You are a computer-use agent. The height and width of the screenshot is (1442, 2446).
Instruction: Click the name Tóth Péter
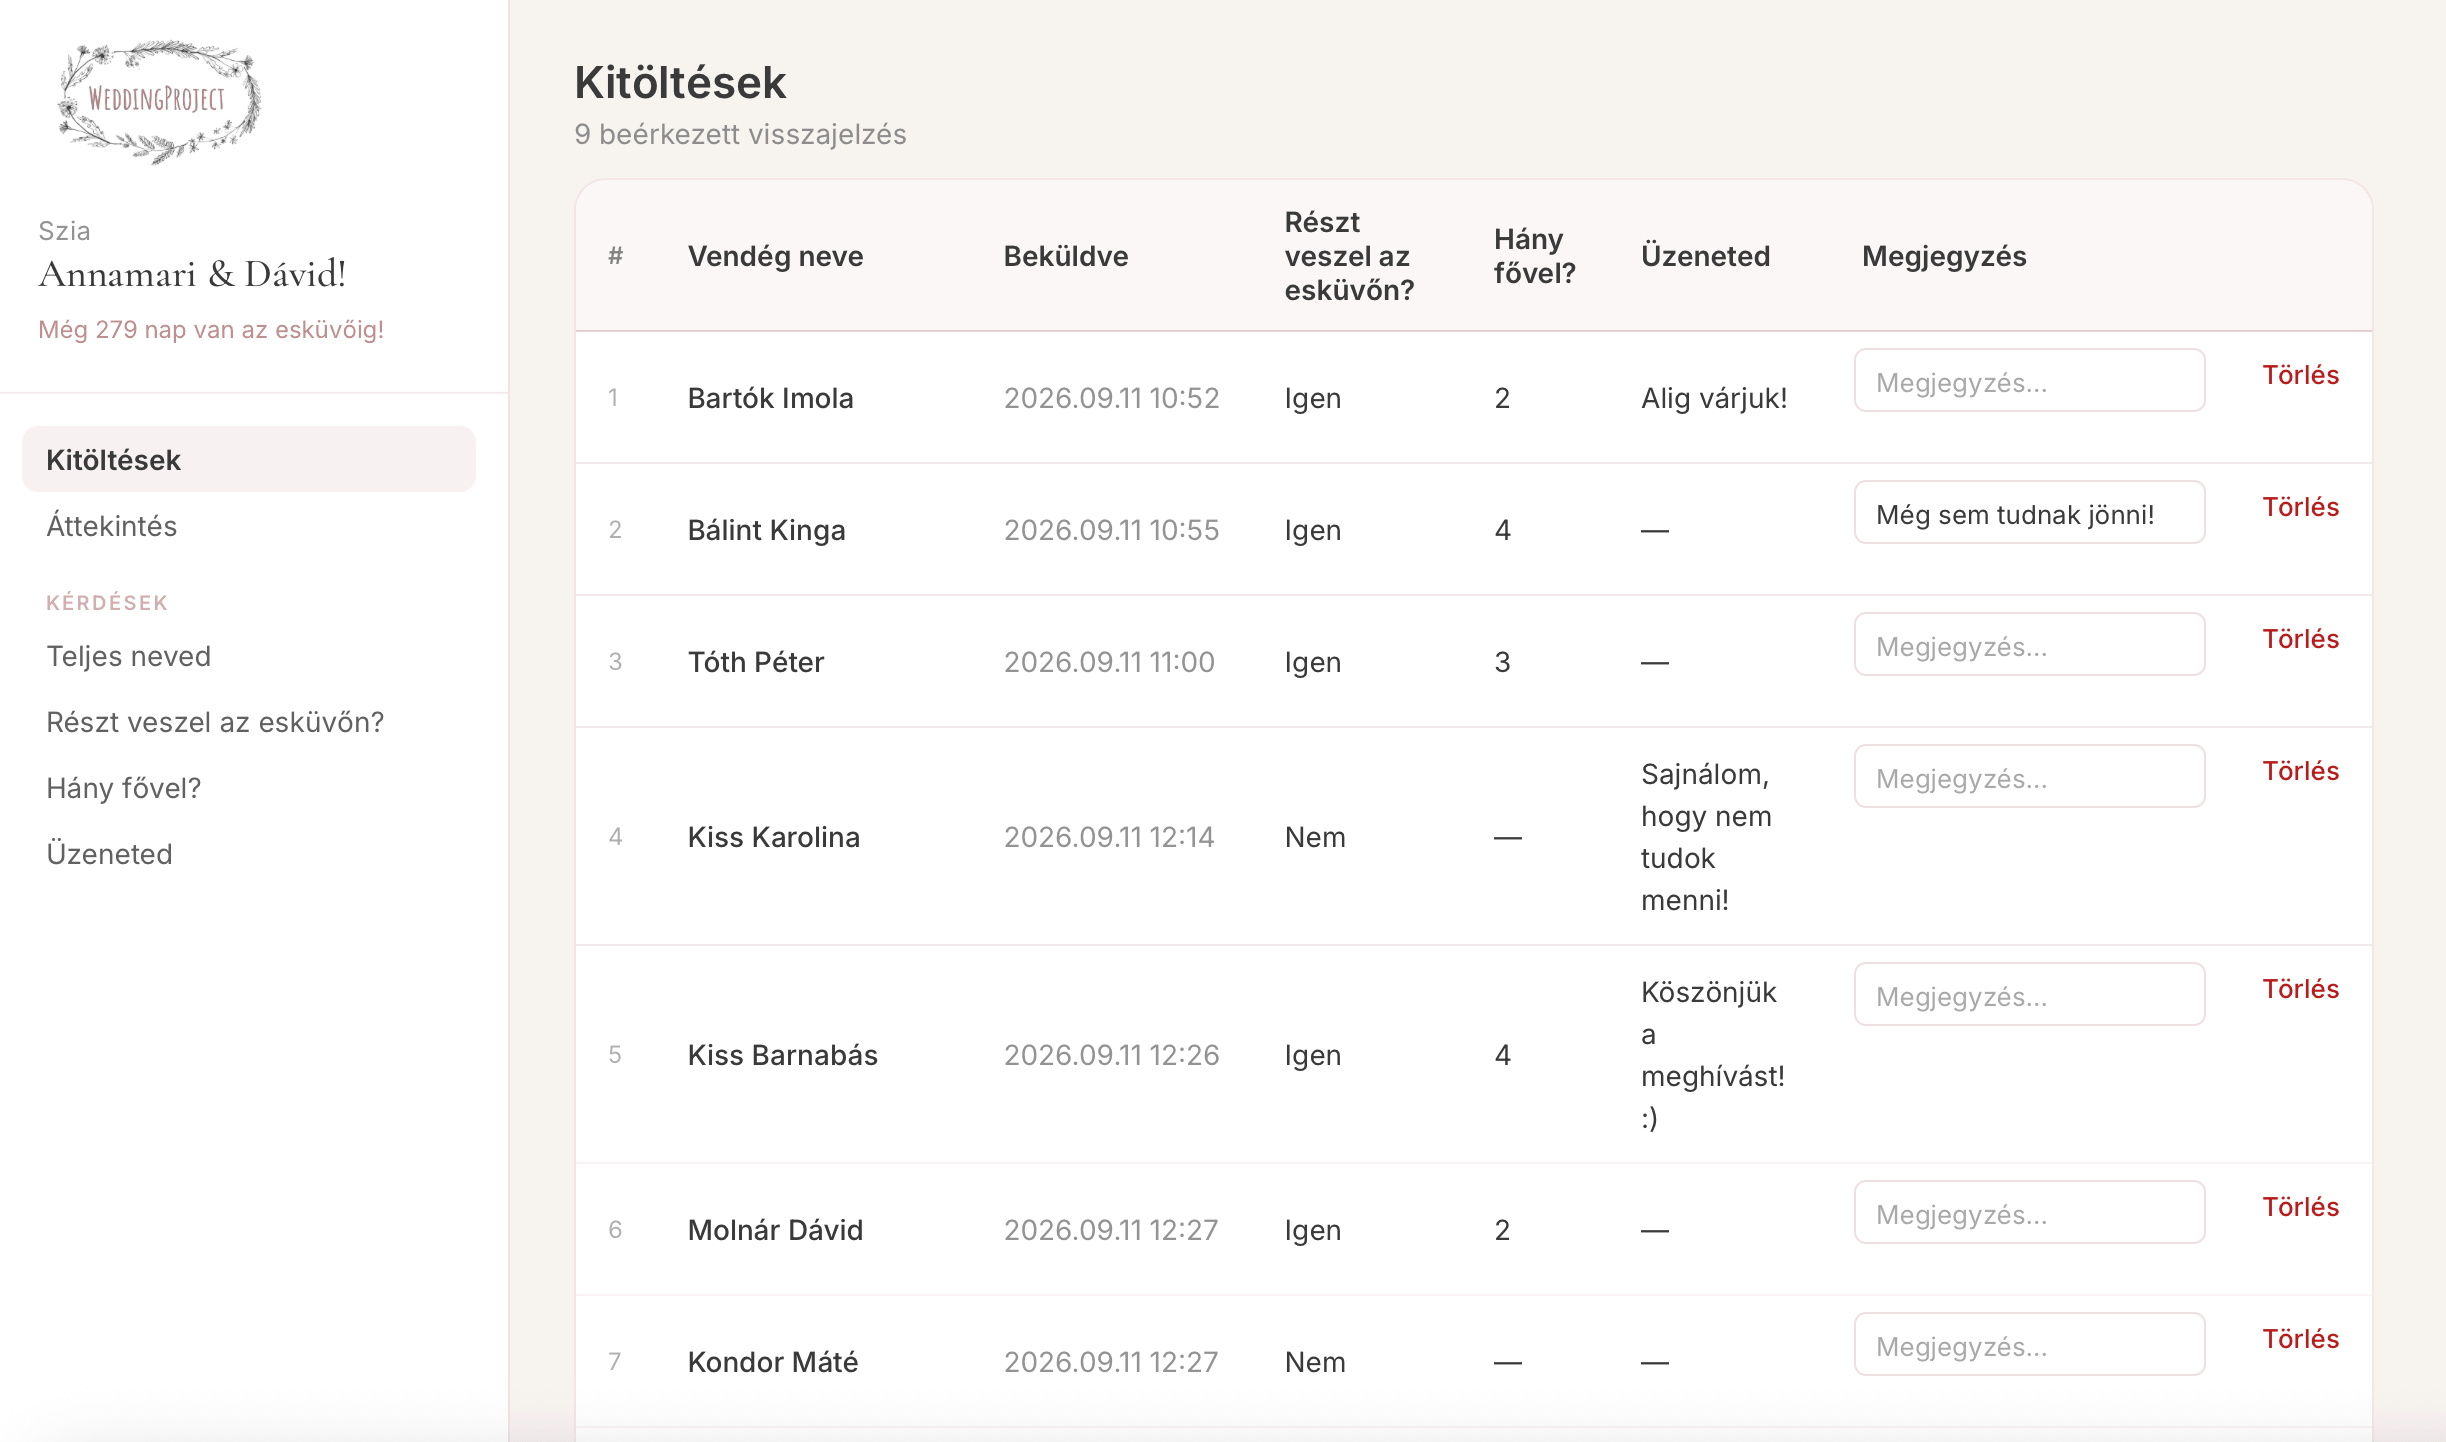(x=755, y=662)
